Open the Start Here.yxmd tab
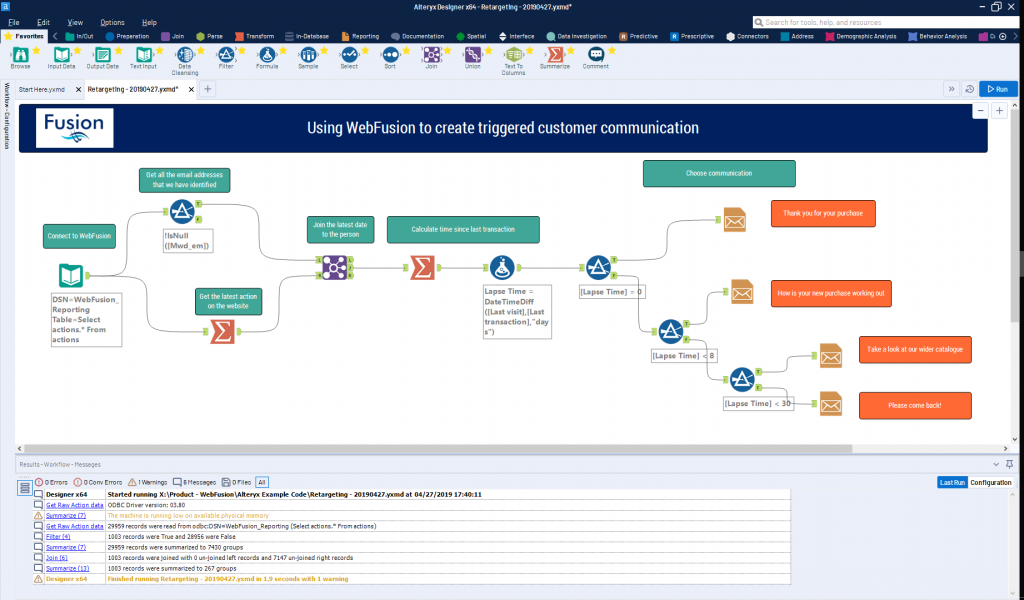The width and height of the screenshot is (1024, 600). point(42,89)
